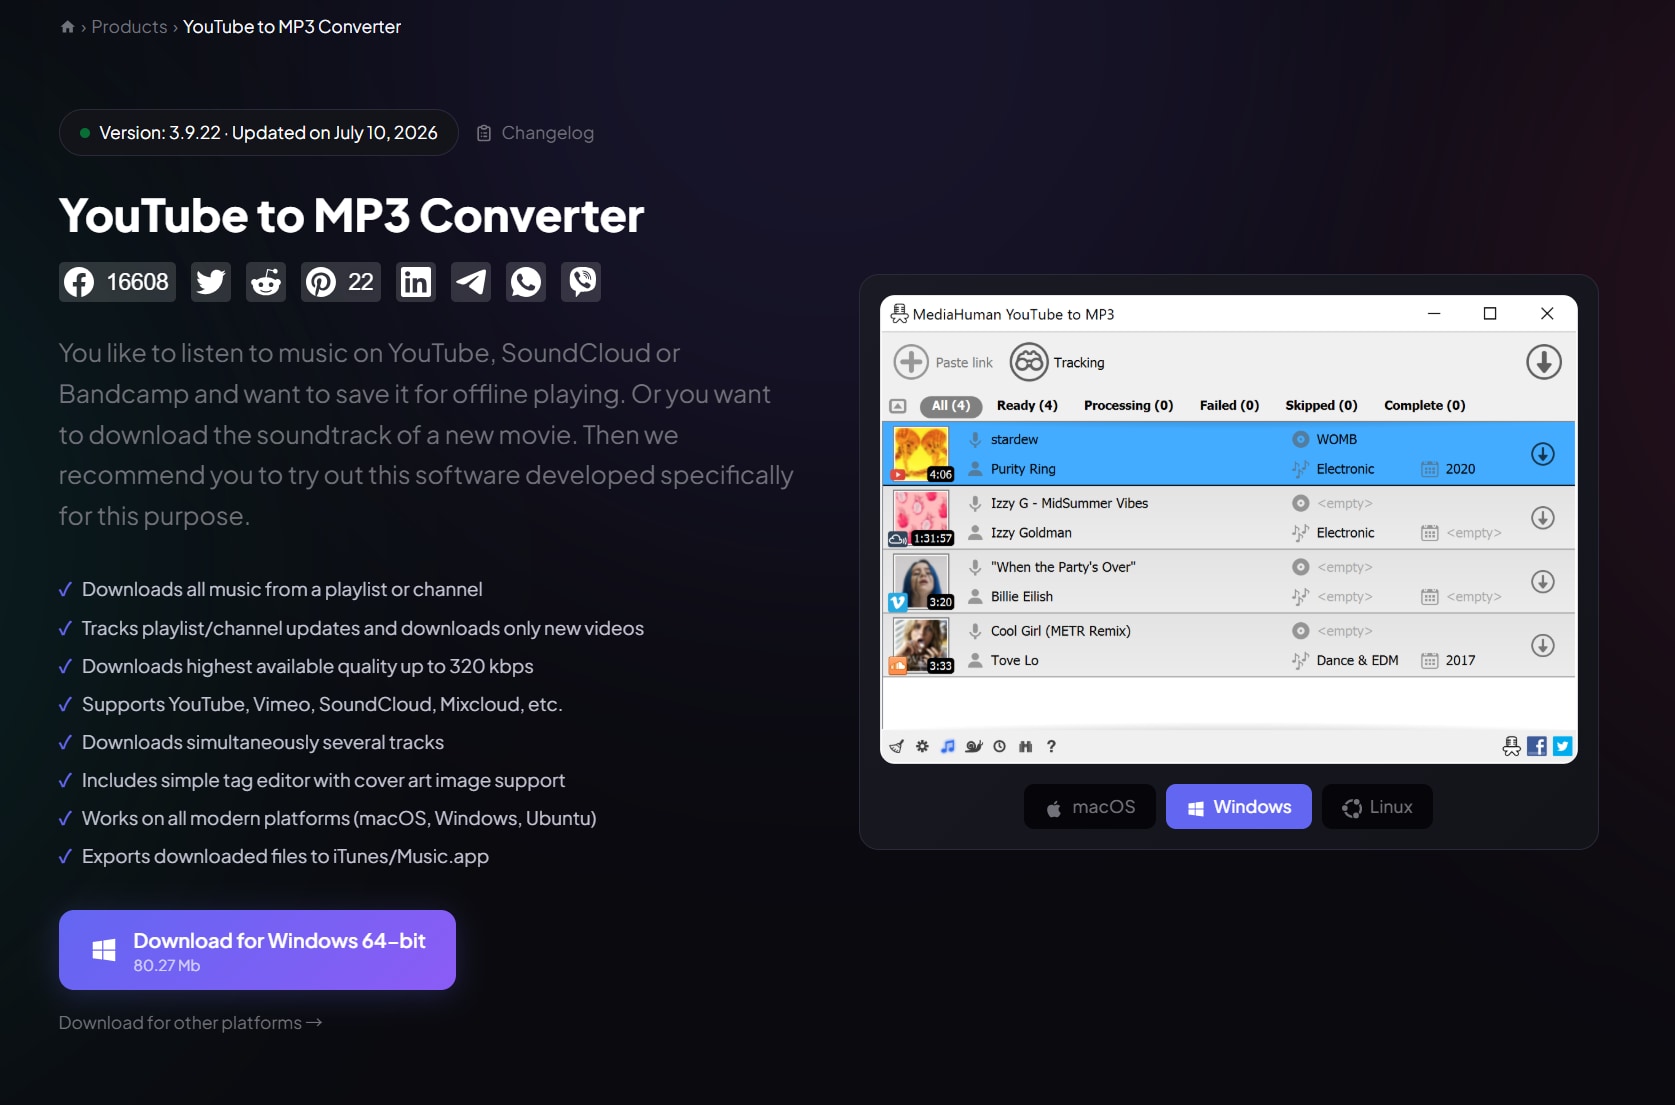This screenshot has width=1675, height=1105.
Task: Share the page via WhatsApp
Action: pos(526,282)
